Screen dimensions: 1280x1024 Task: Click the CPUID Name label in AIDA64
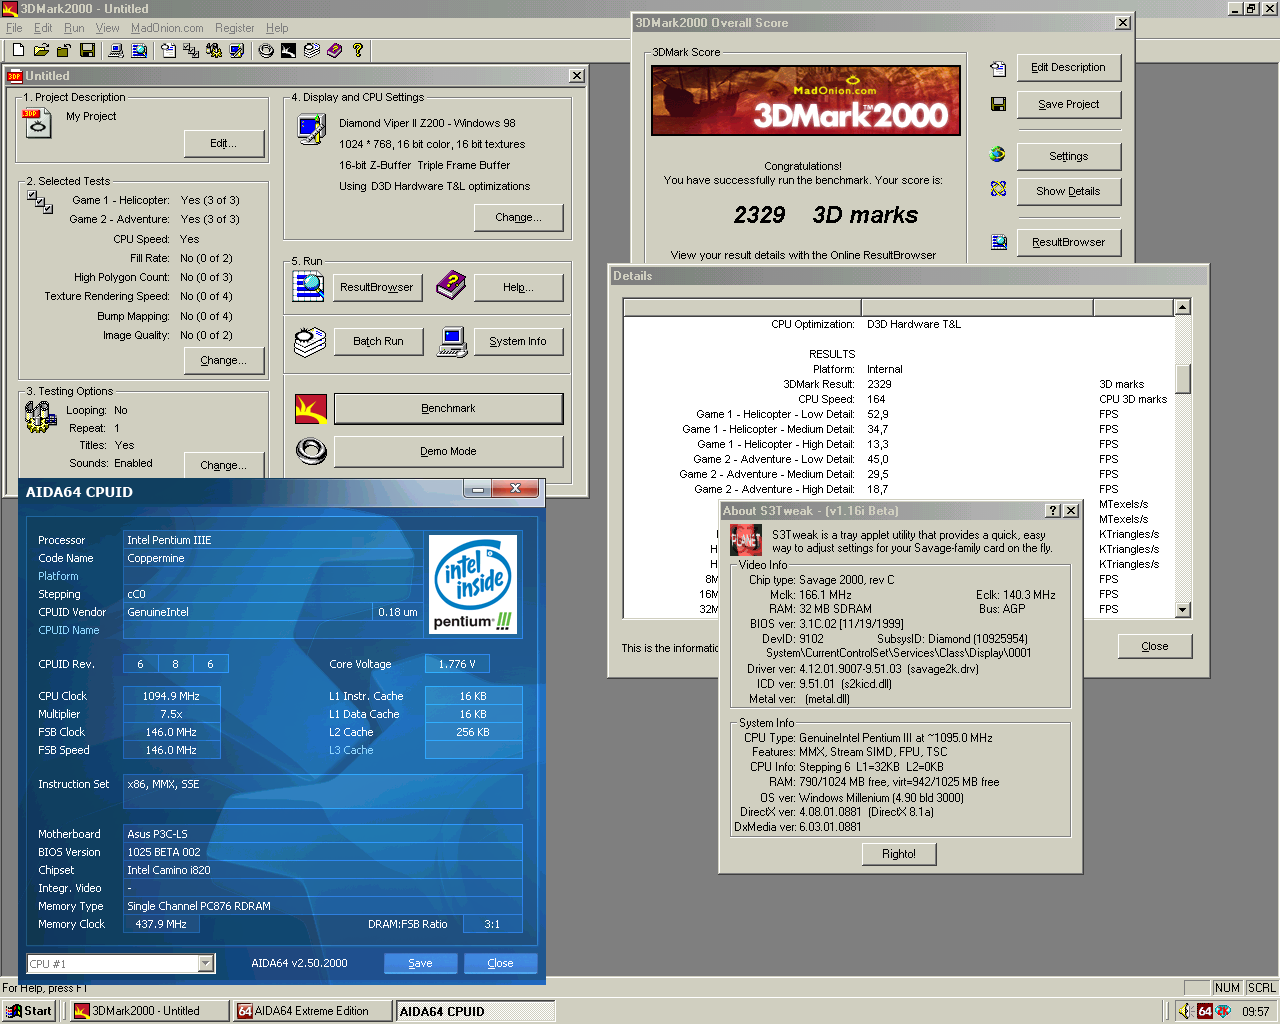coord(69,631)
